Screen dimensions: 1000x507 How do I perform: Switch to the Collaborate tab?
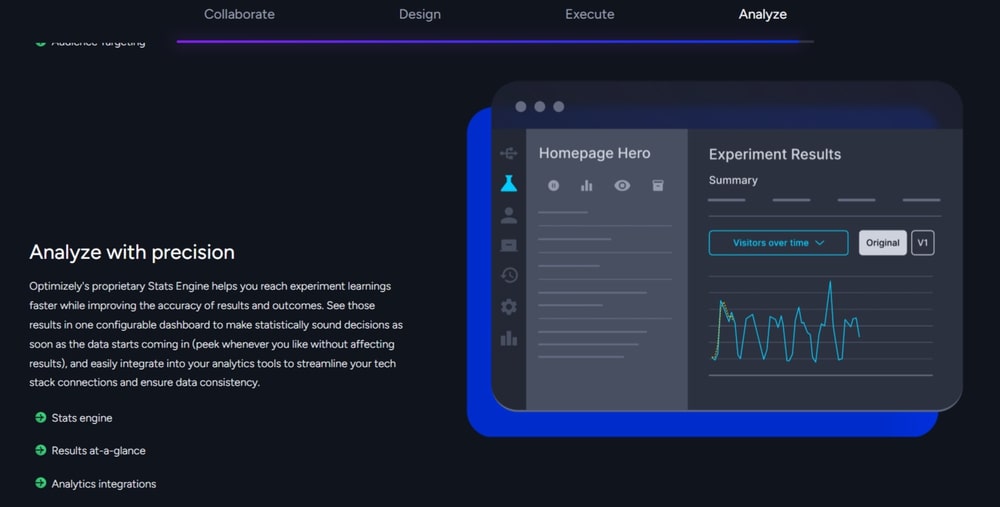pyautogui.click(x=239, y=14)
